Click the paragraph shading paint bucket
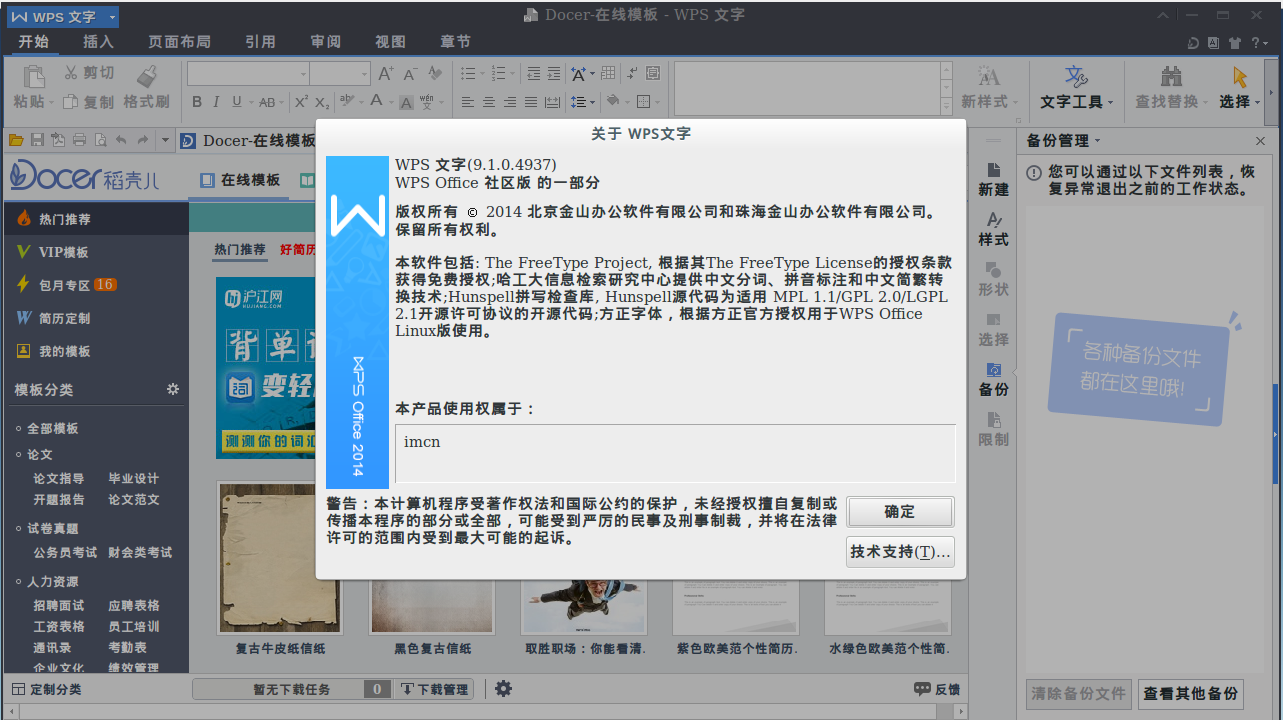 [612, 101]
